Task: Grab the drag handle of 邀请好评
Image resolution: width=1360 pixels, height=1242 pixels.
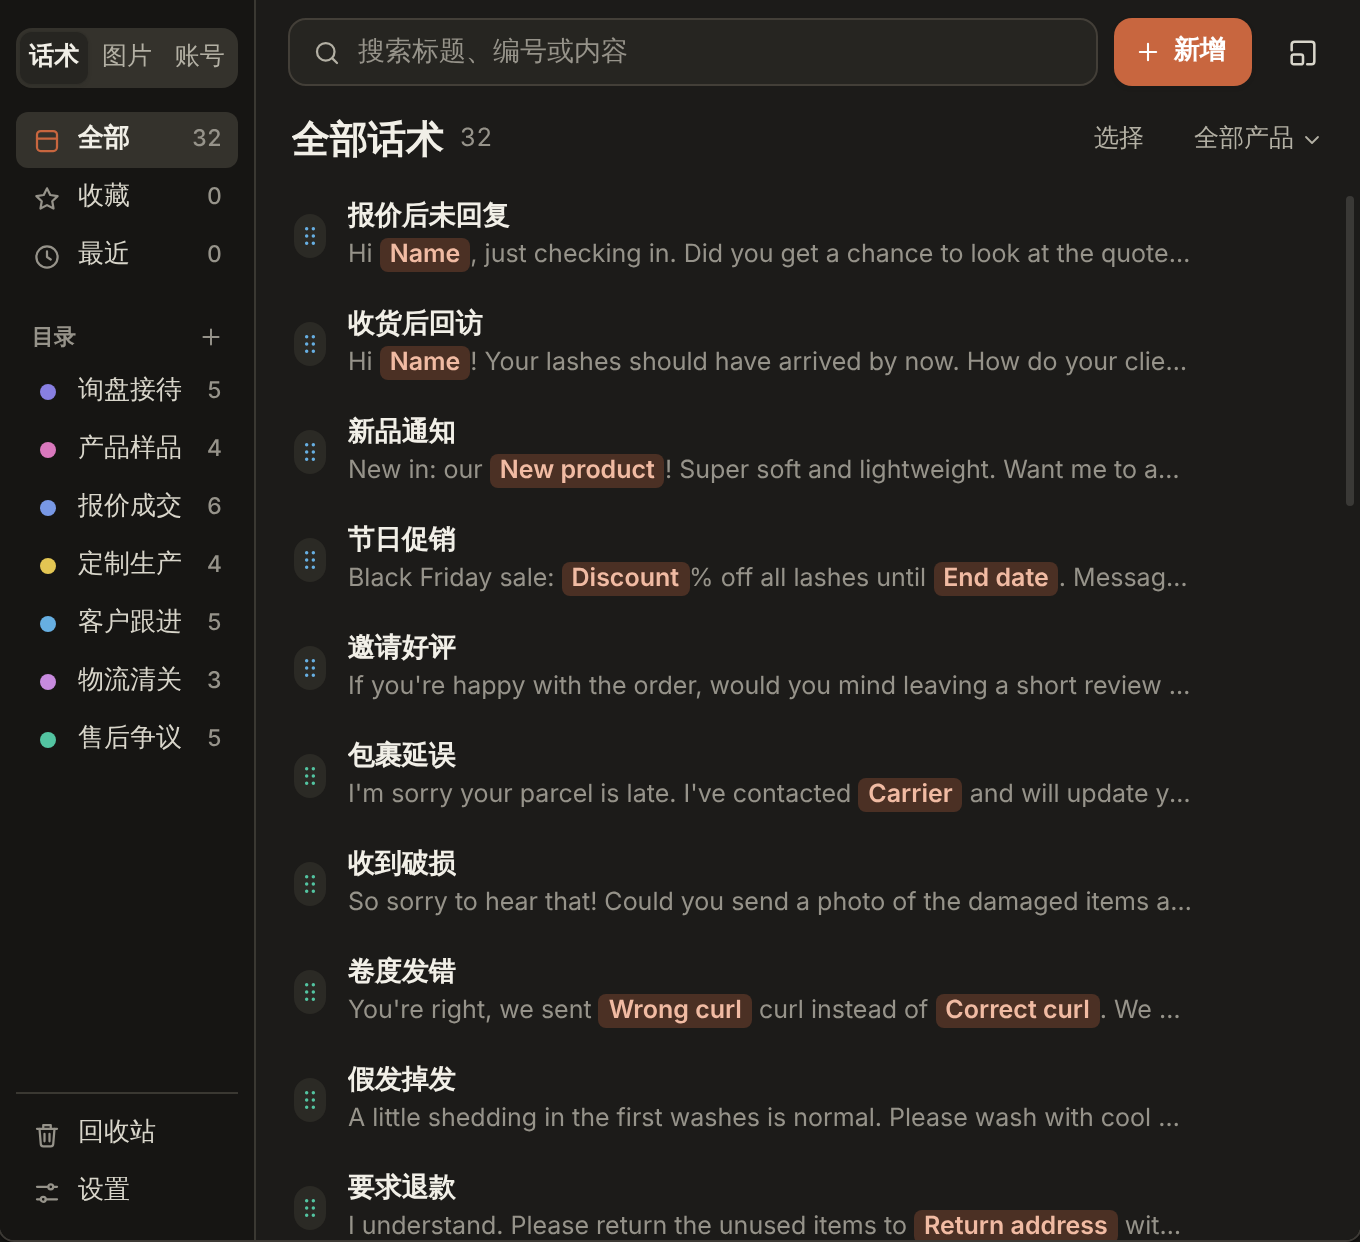Action: click(x=310, y=668)
